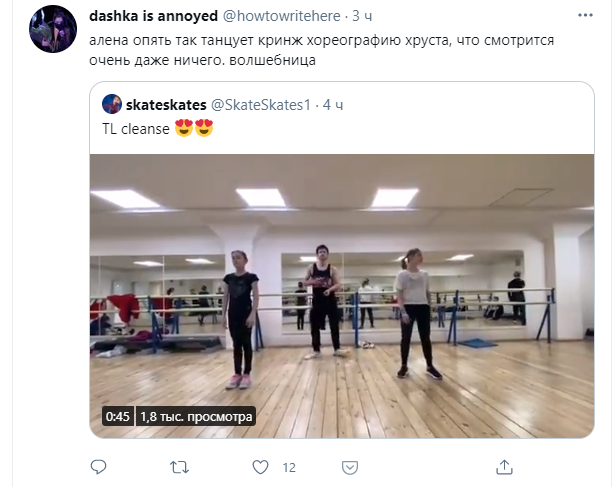Image resolution: width=615 pixels, height=487 pixels.
Task: Click the reply speech bubble icon
Action: click(98, 467)
